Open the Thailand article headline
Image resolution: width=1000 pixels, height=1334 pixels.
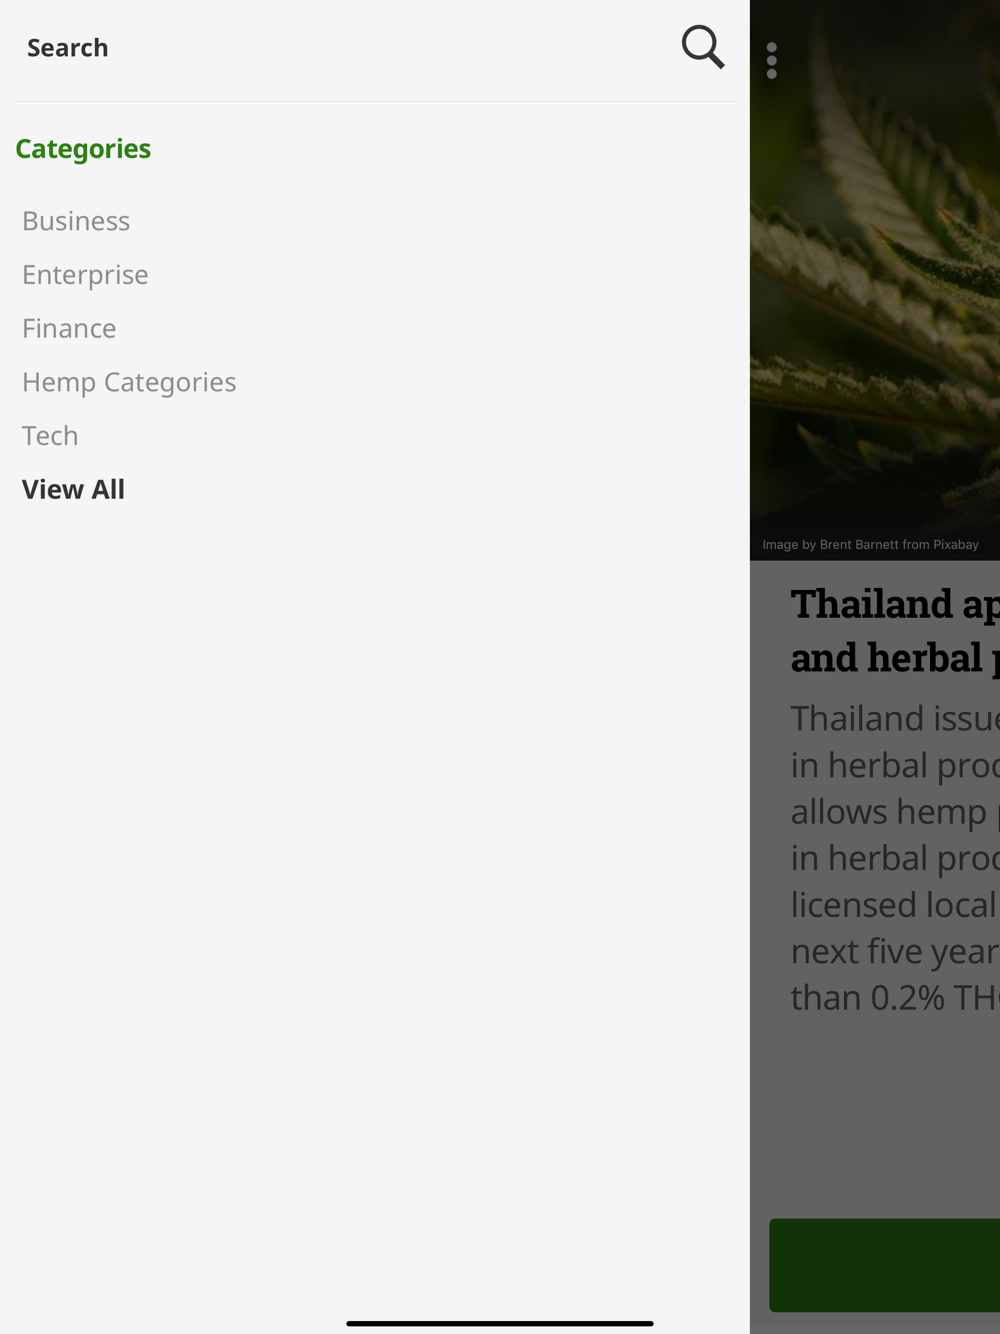point(895,630)
